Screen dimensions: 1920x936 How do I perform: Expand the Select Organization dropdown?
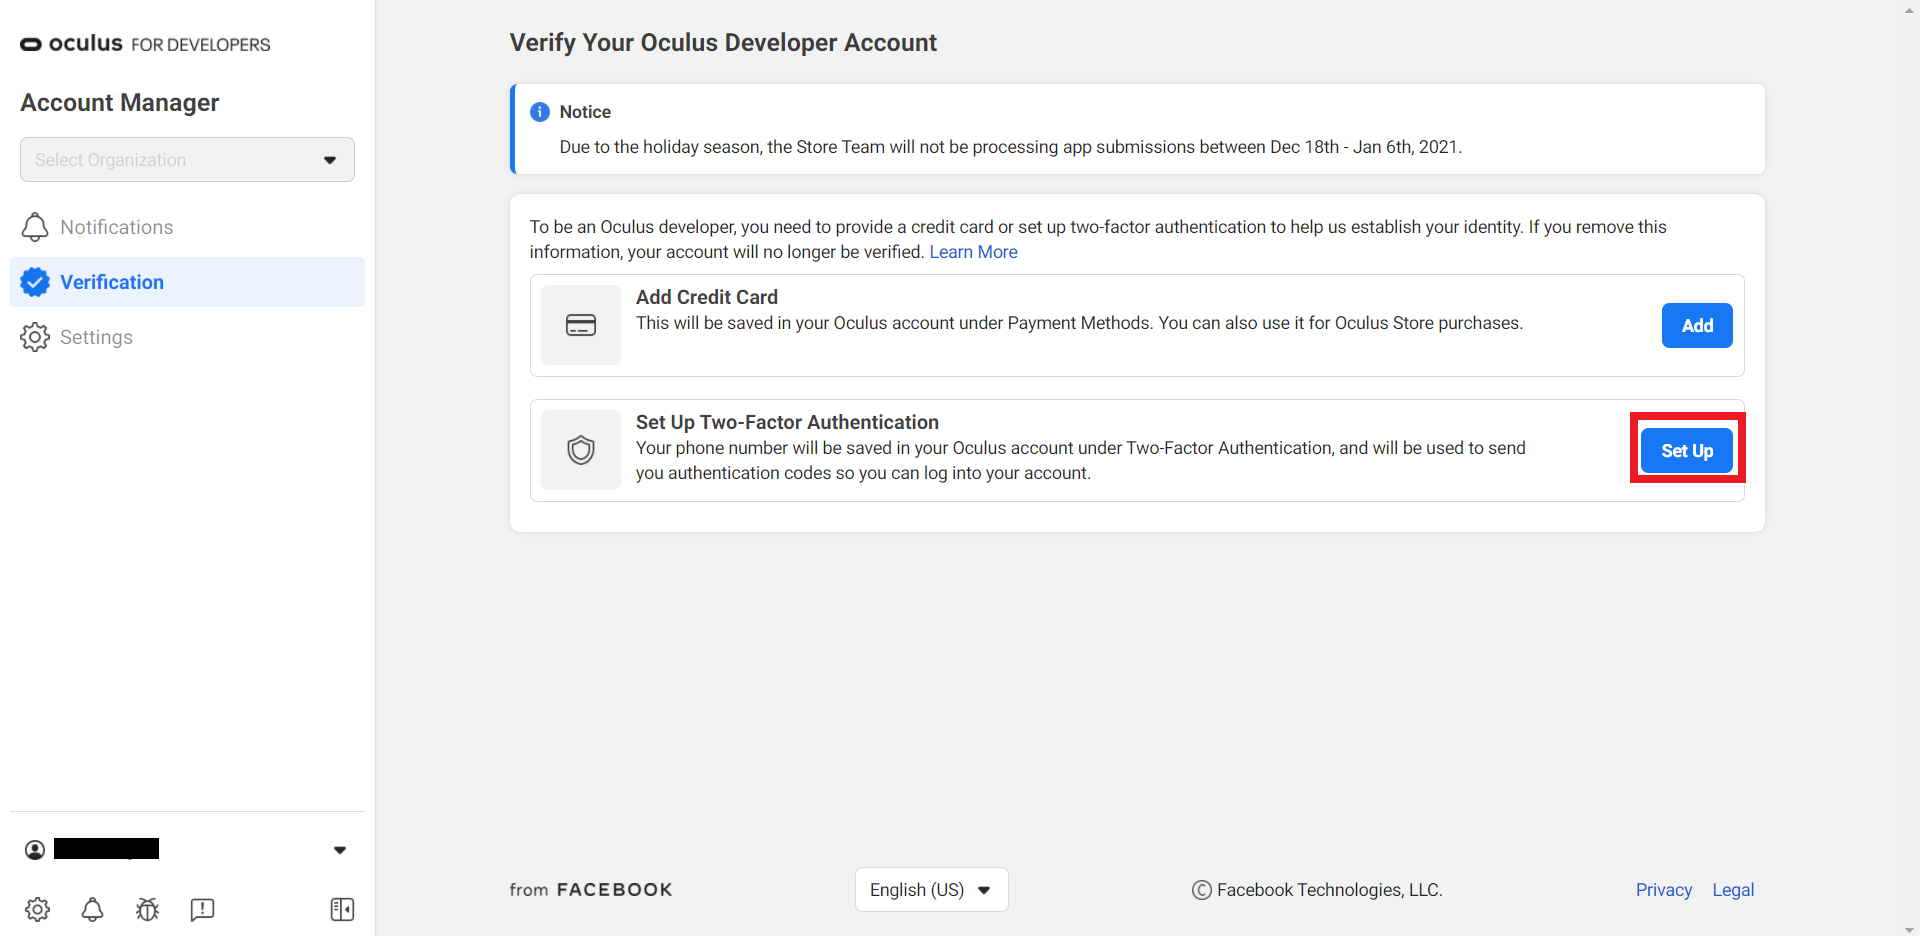(186, 159)
